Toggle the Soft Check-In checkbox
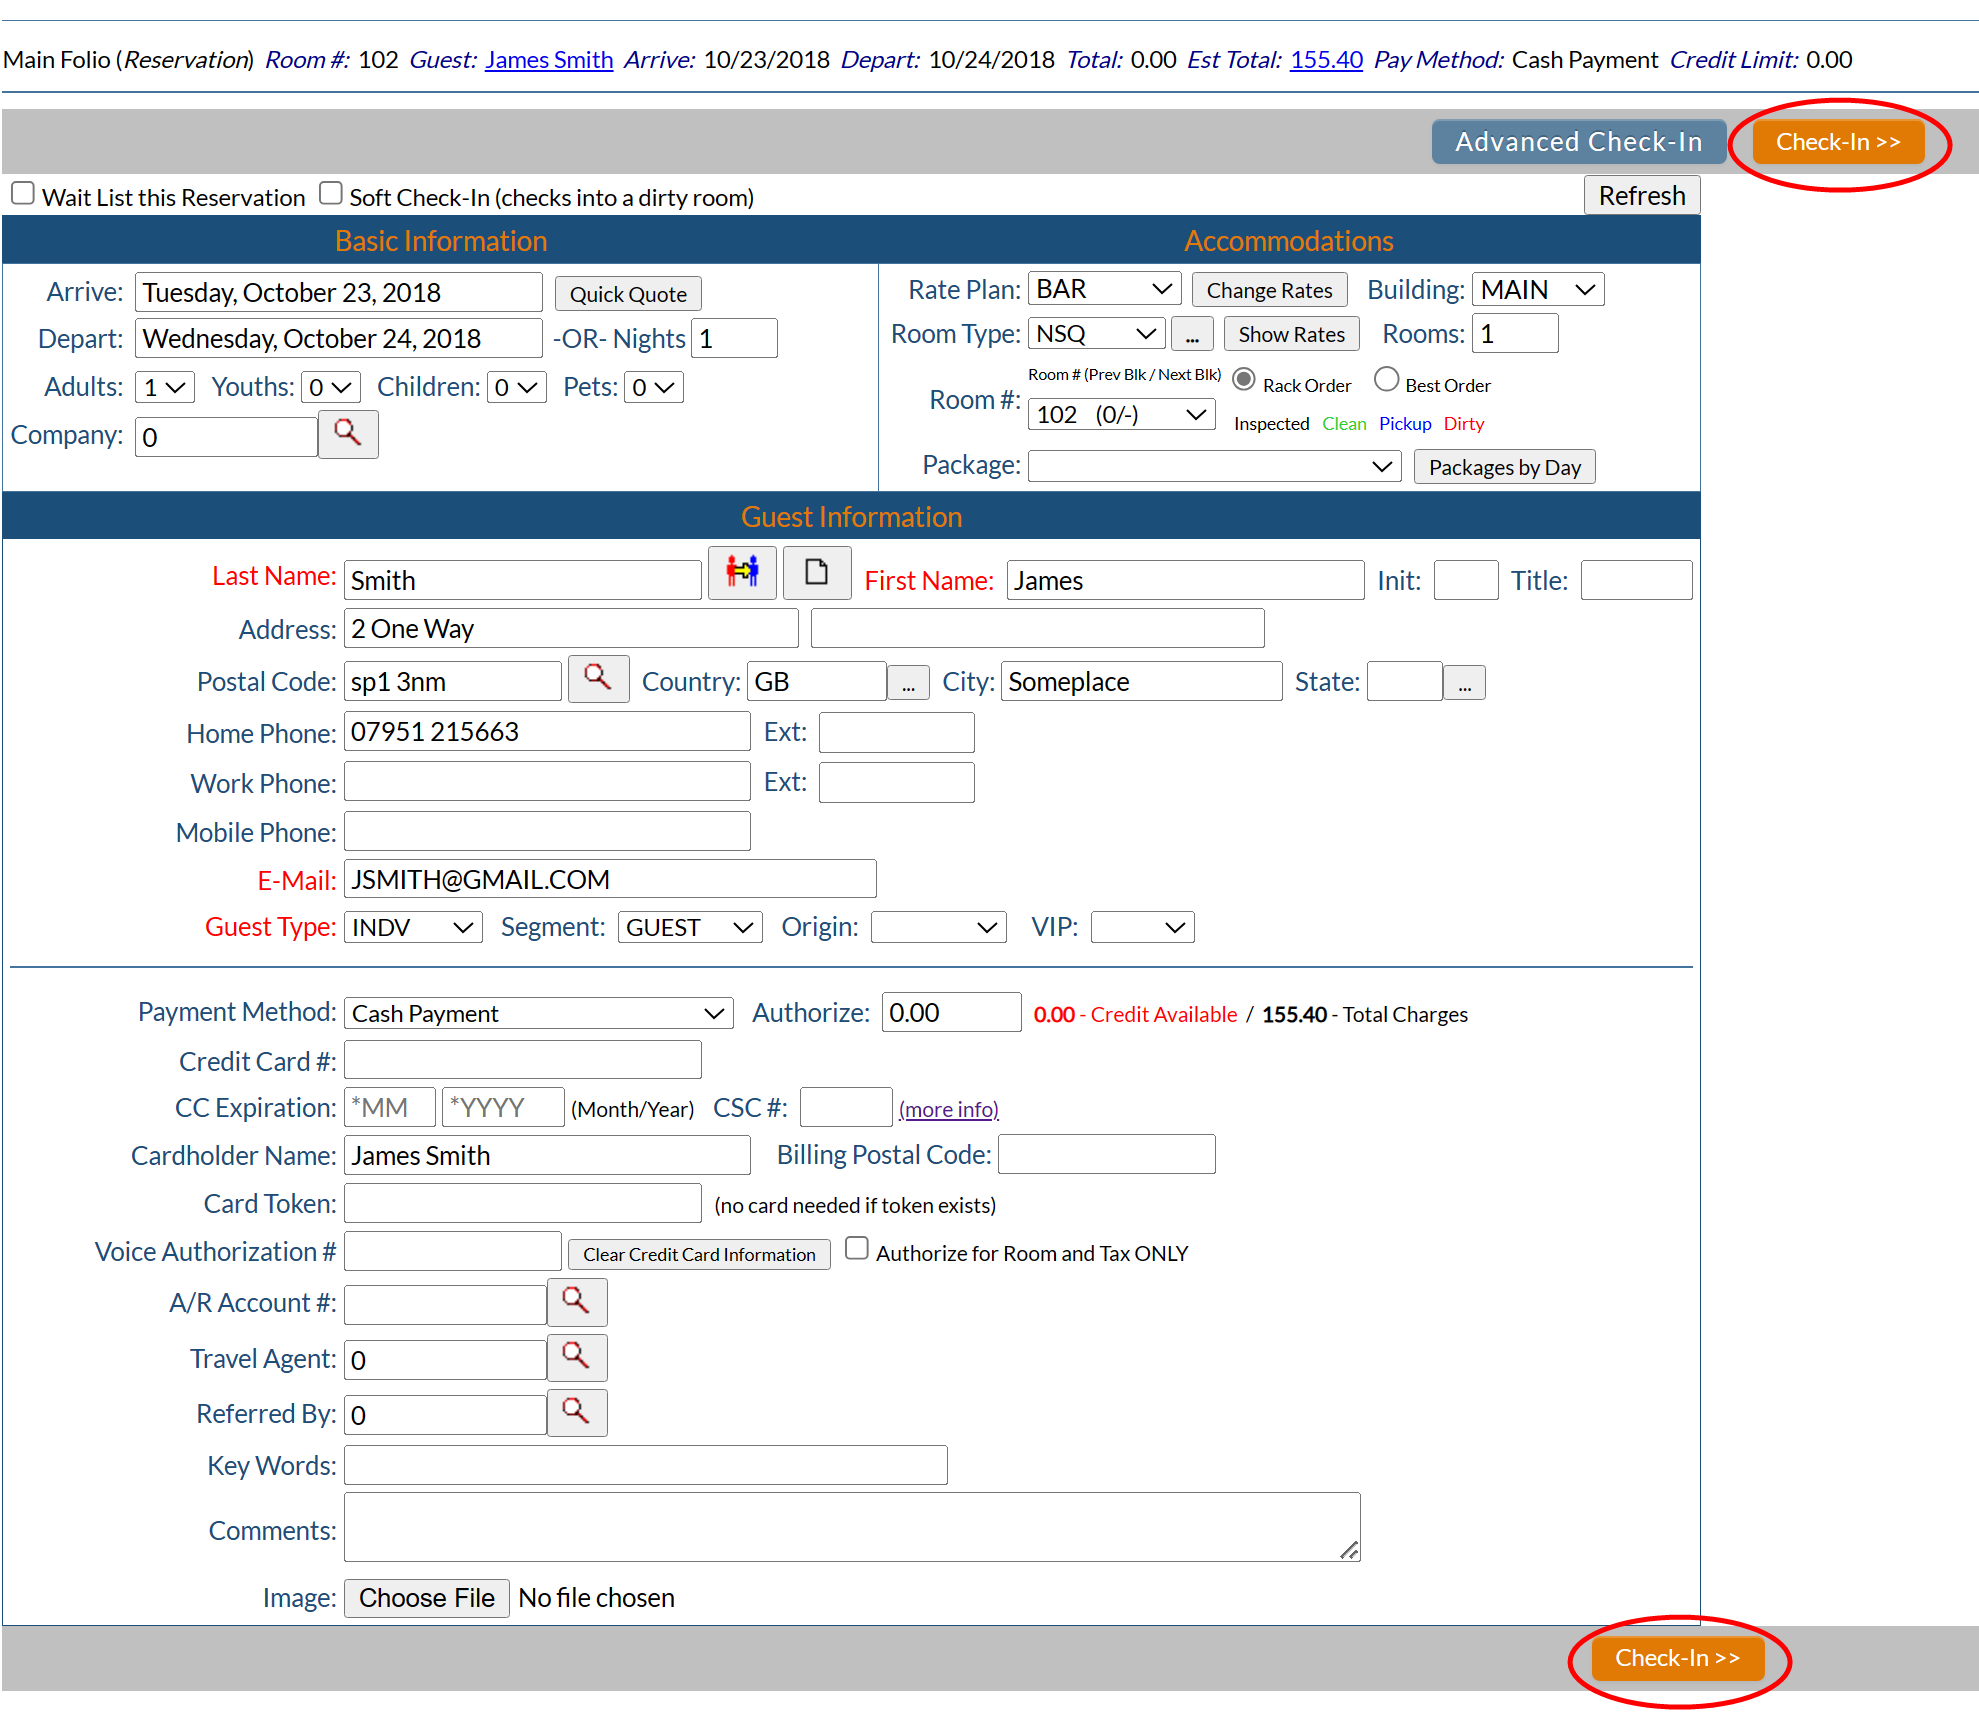This screenshot has width=1979, height=1715. tap(331, 193)
